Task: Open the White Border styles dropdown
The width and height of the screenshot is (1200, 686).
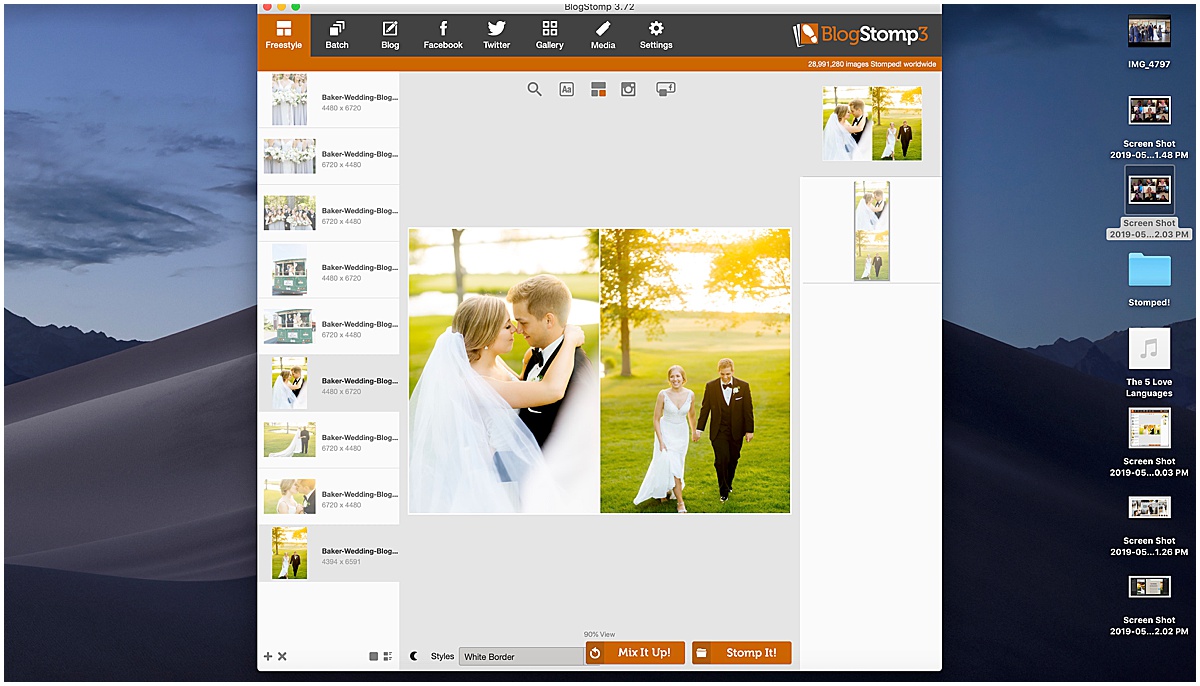Action: click(x=521, y=657)
